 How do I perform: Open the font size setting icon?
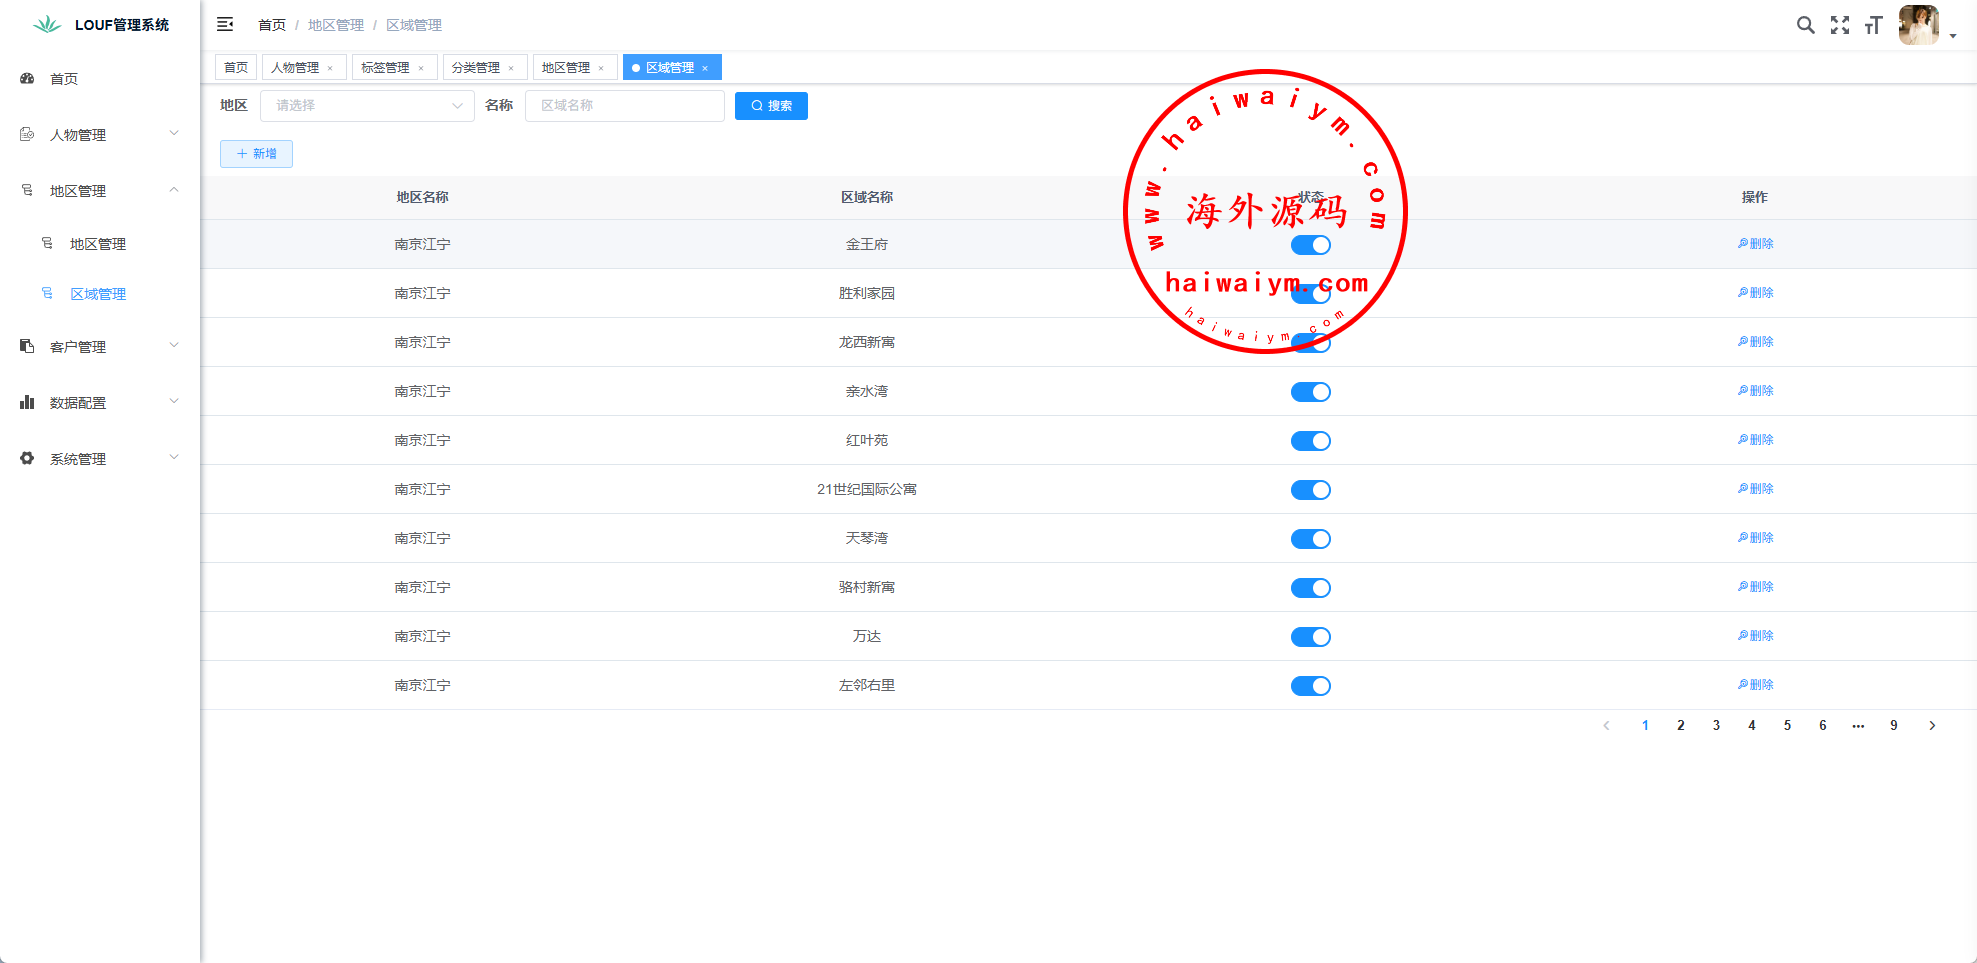(x=1873, y=25)
